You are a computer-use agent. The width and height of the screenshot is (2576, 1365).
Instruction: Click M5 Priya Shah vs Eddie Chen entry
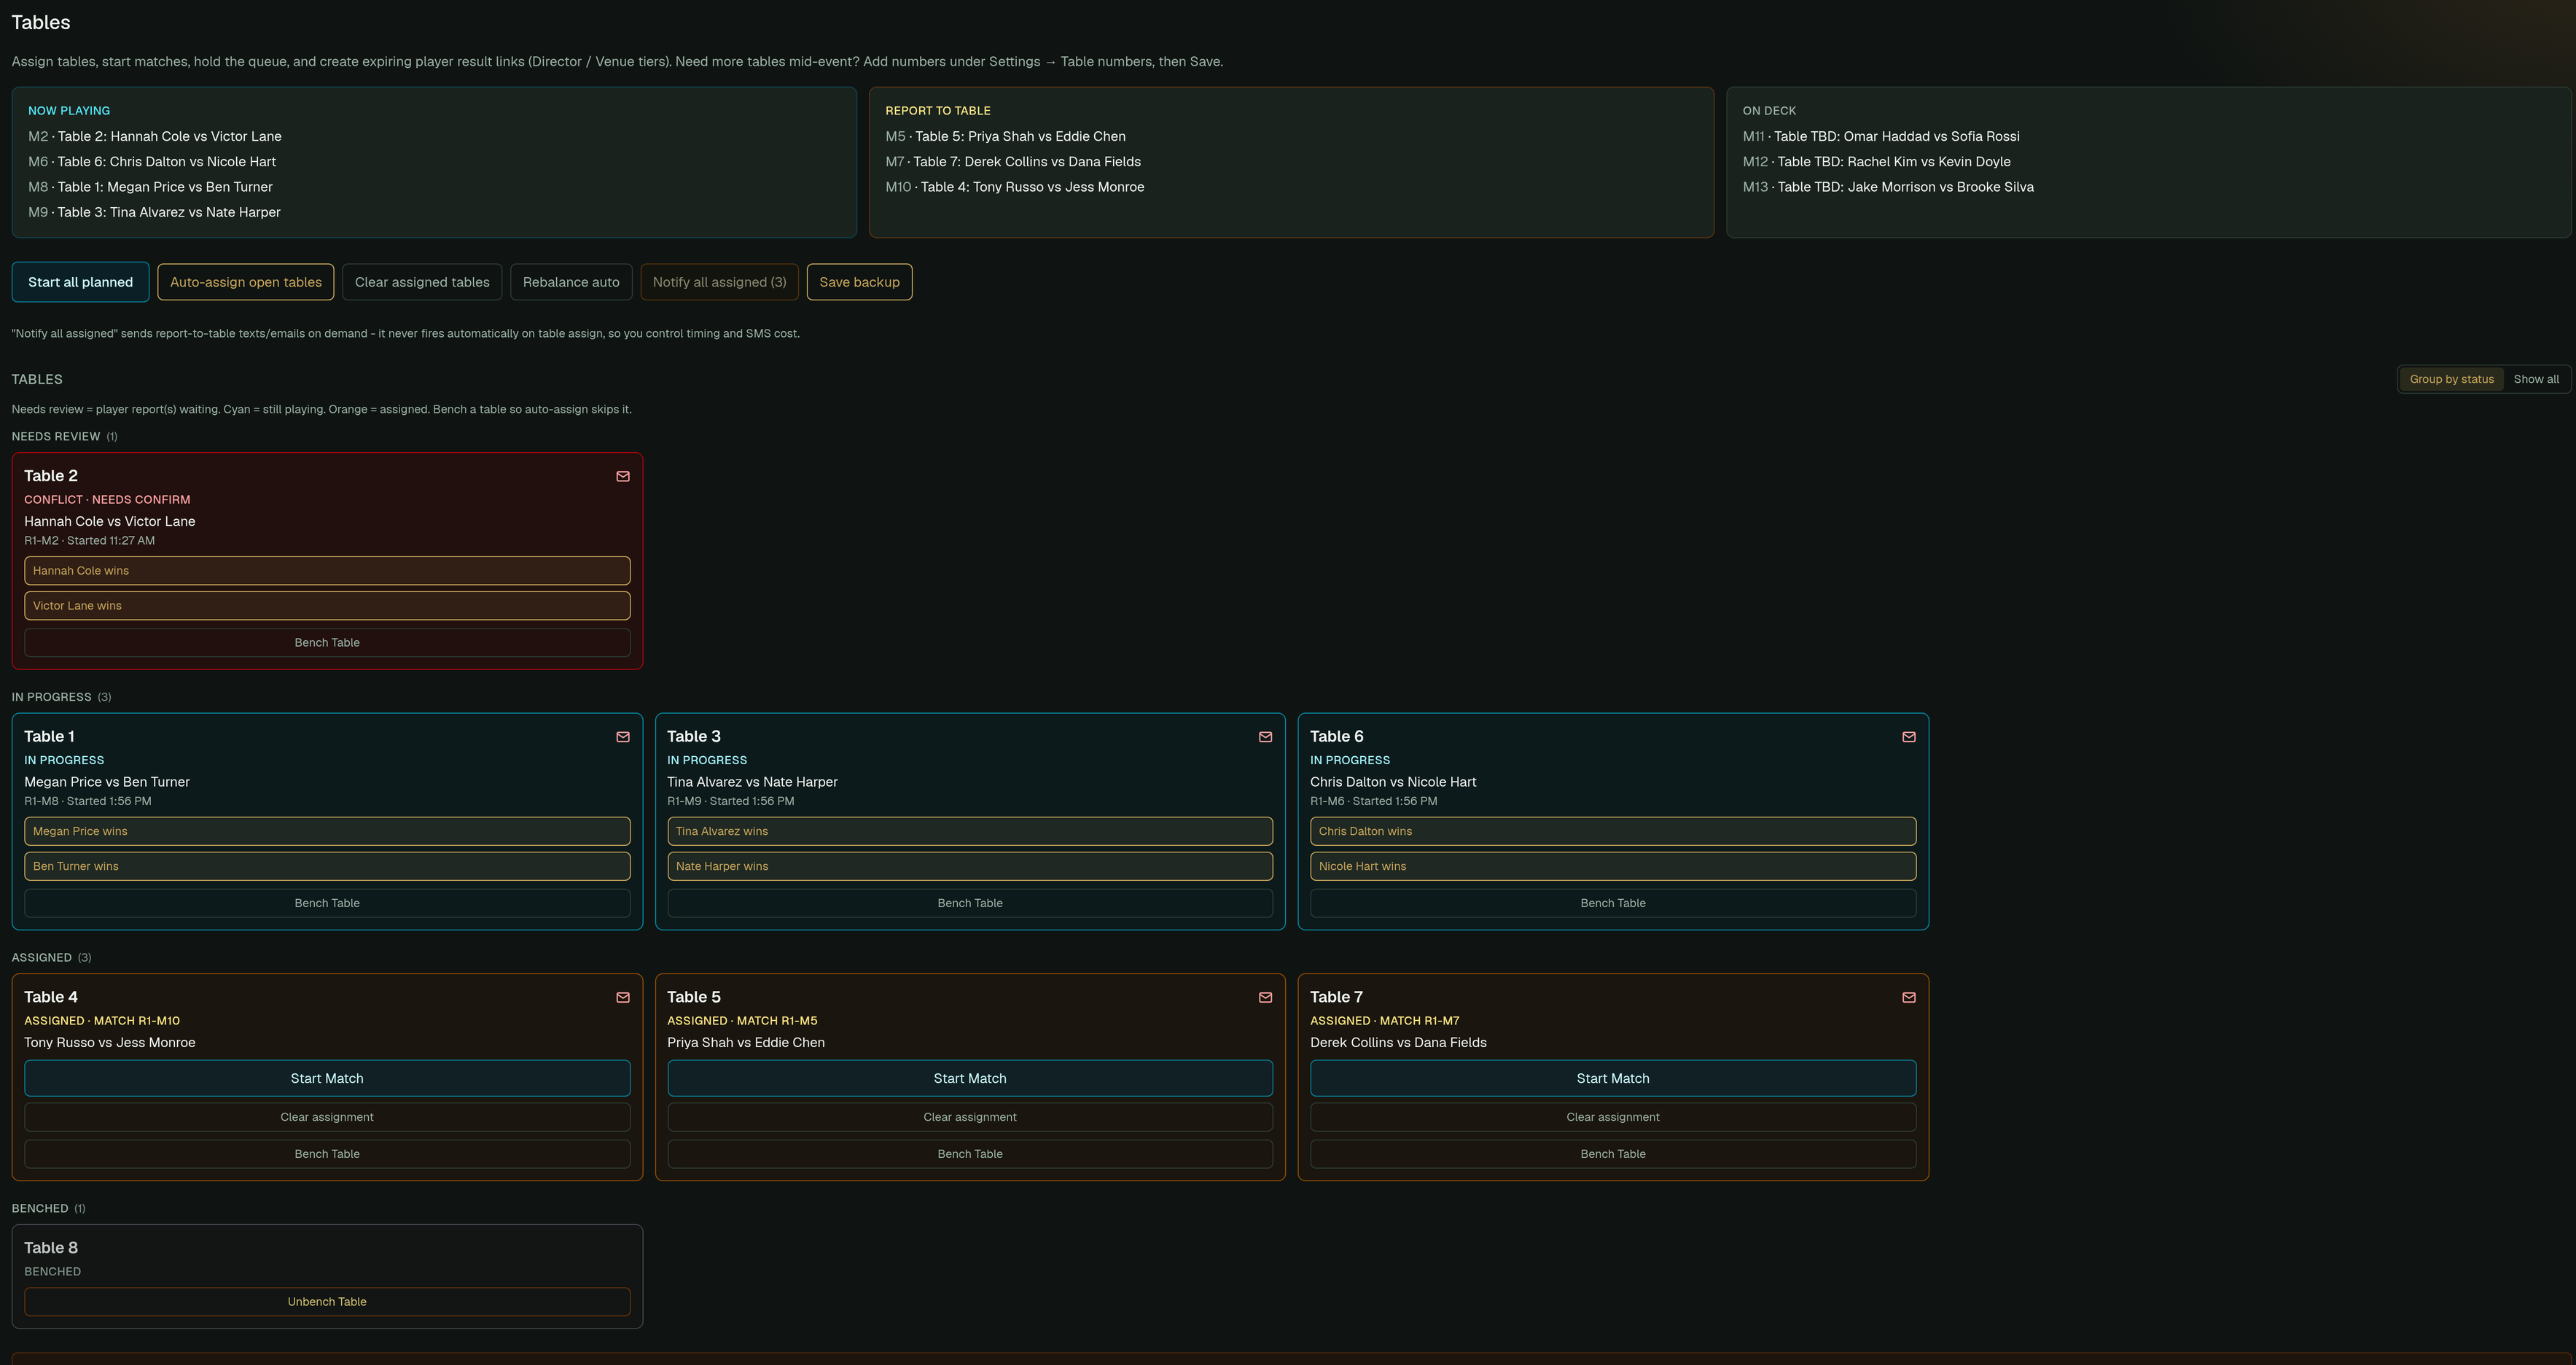[1005, 136]
